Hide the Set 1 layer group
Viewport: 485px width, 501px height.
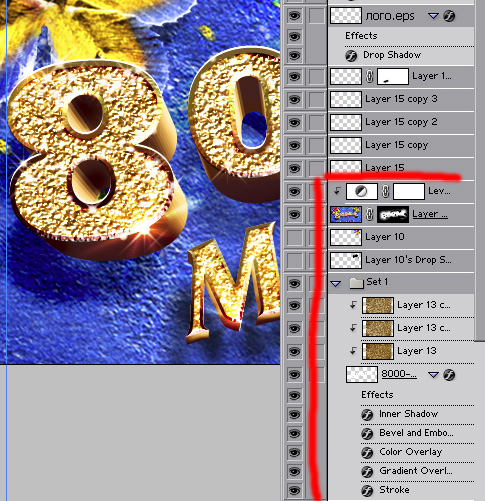pyautogui.click(x=294, y=283)
